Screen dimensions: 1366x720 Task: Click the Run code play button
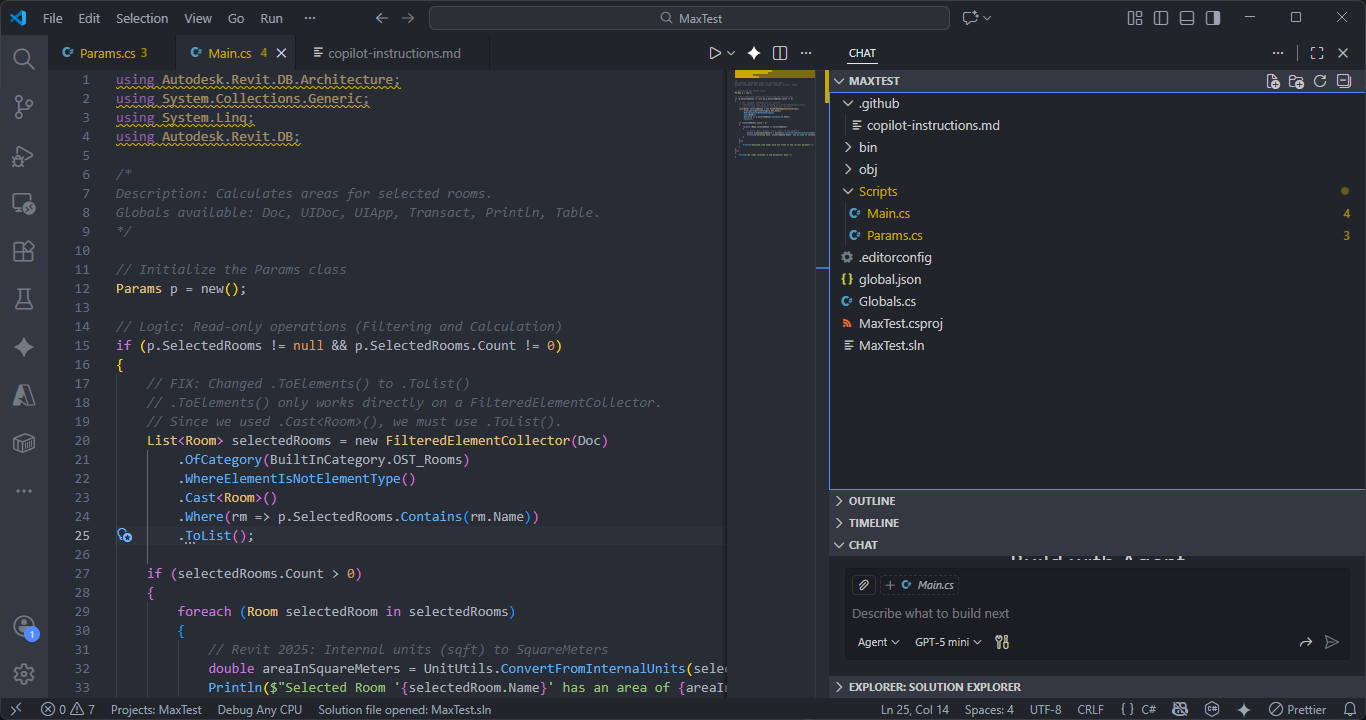click(x=714, y=53)
